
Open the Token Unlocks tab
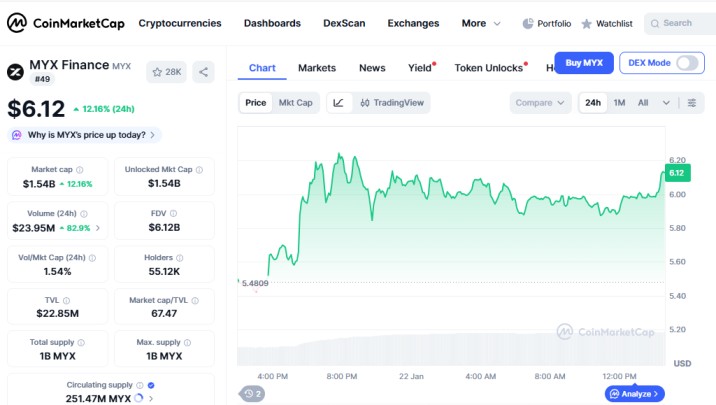[489, 68]
